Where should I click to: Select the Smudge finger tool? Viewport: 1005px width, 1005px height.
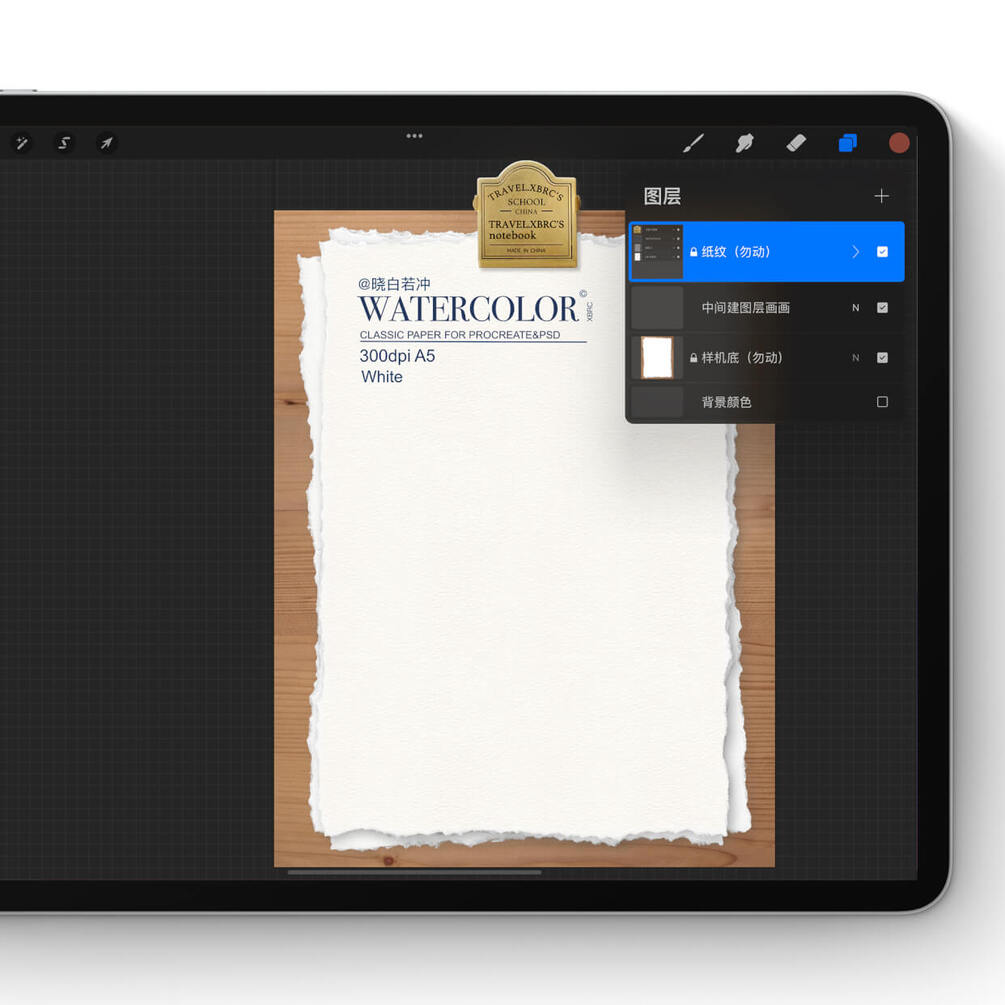744,143
